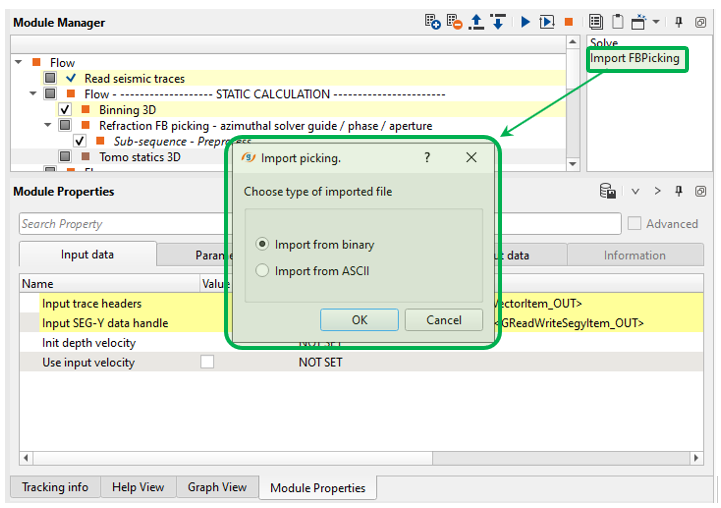Click the Add module icon in toolbar
Viewport: 721px width, 508px height.
tap(432, 22)
